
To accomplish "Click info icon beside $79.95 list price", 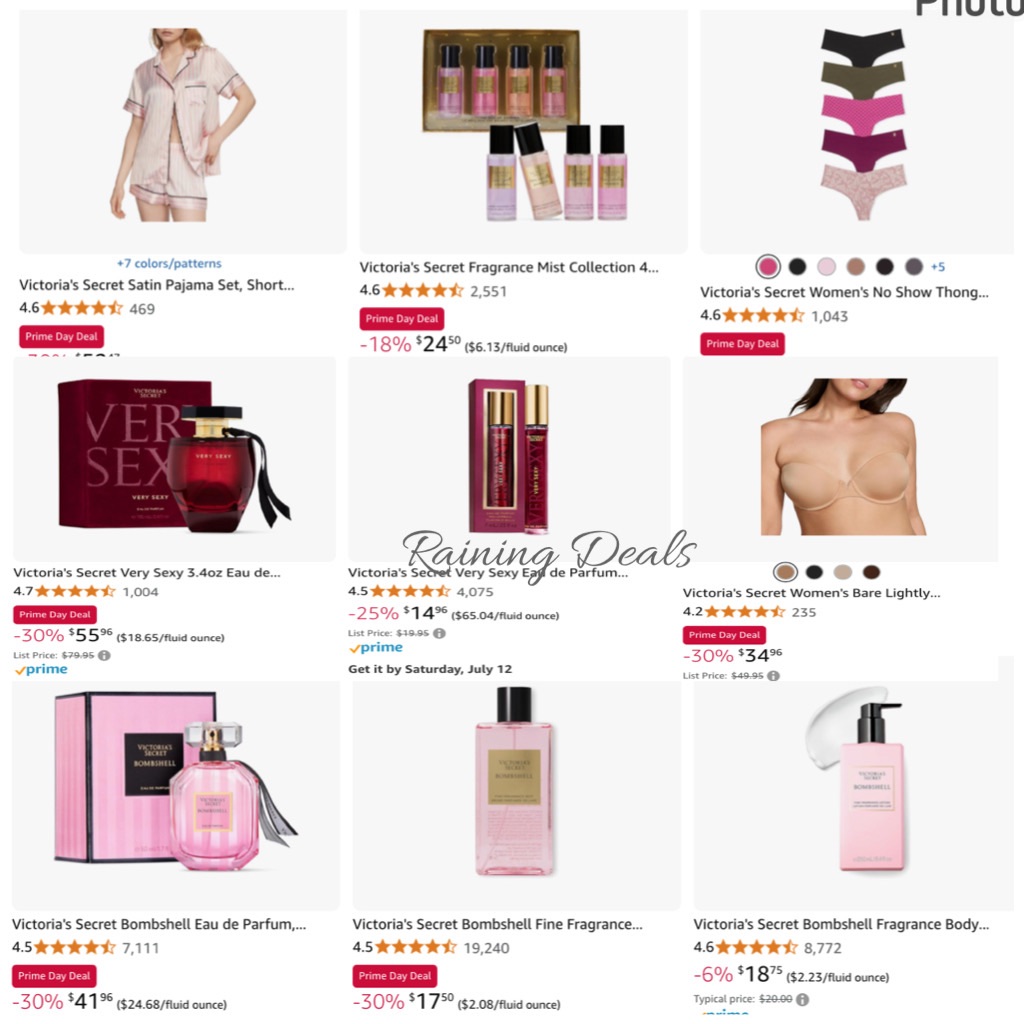I will coord(104,655).
